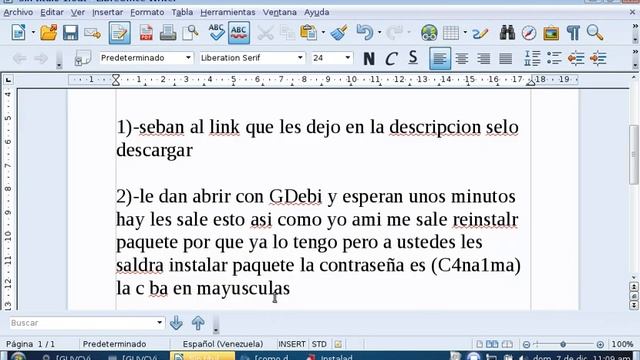Screen dimensions: 640x360
Task: Open the print preview icon
Action: (190, 33)
